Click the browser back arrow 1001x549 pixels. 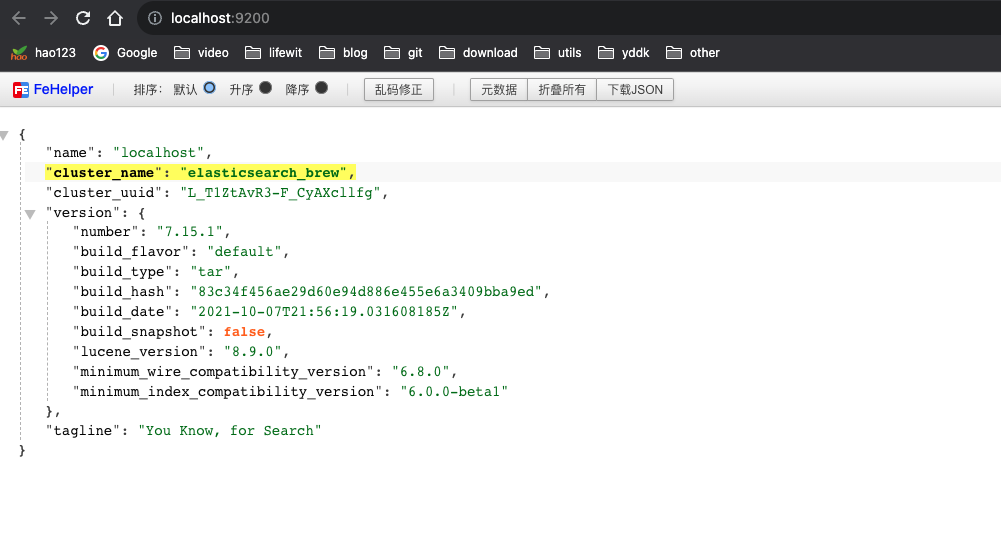pos(19,18)
